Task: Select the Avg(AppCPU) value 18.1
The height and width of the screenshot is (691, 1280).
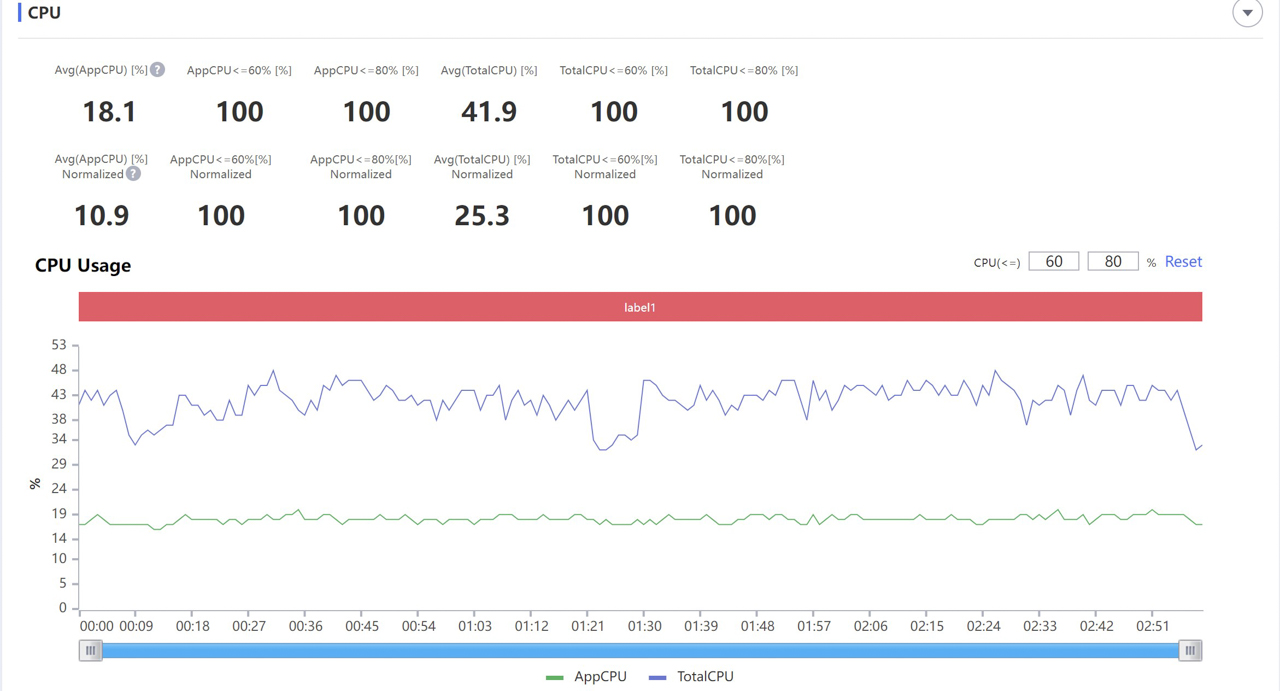Action: (x=109, y=112)
